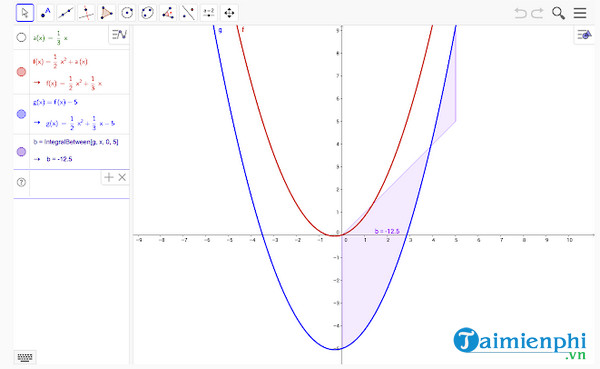
Task: Select the IntegralBetween definition of b
Action: pyautogui.click(x=76, y=142)
